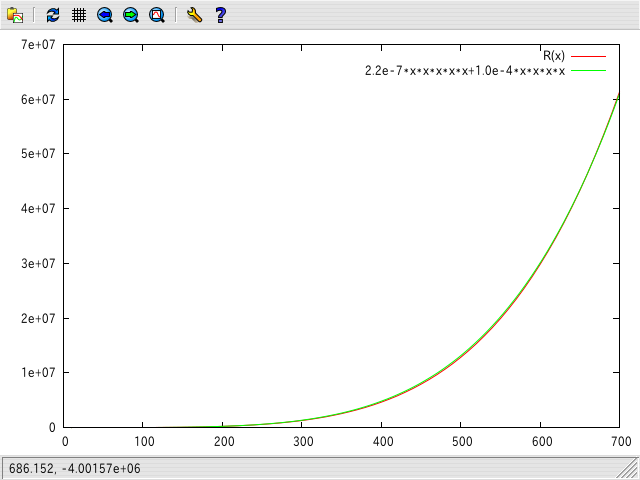Apply the previous zoom settings
This screenshot has height=480, width=640.
pos(105,15)
